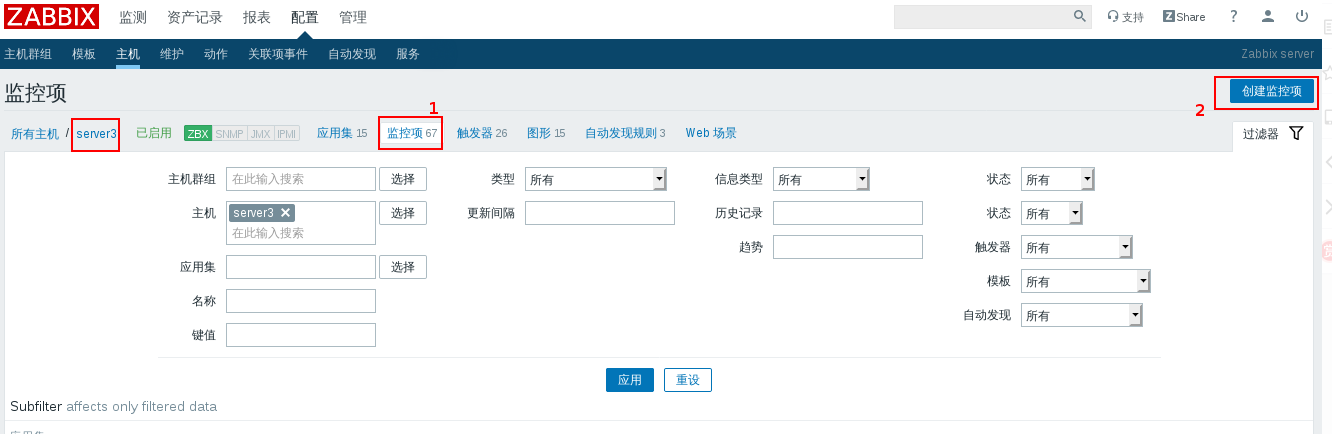Remove the server3 tag from host filter
Screen dimensions: 1332x434
point(285,213)
